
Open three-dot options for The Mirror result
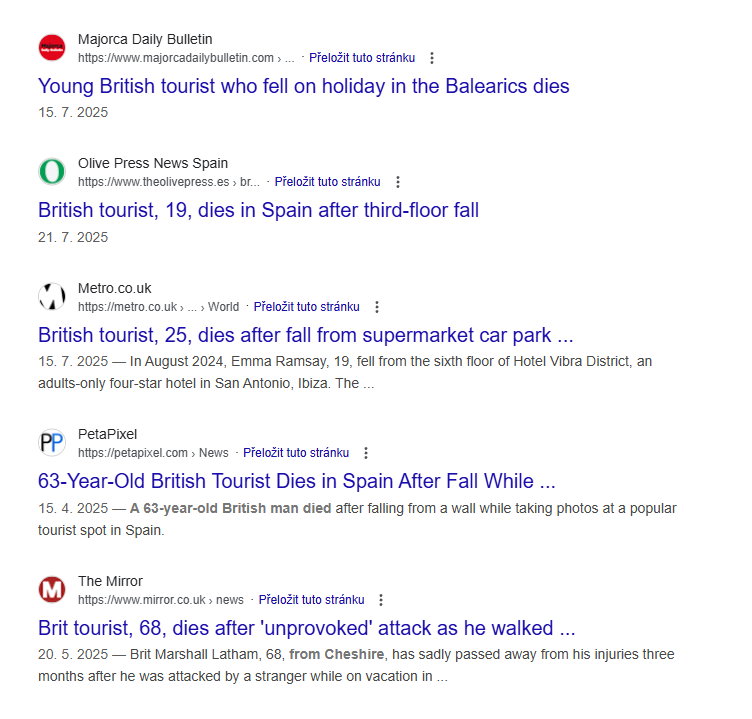pyautogui.click(x=381, y=600)
